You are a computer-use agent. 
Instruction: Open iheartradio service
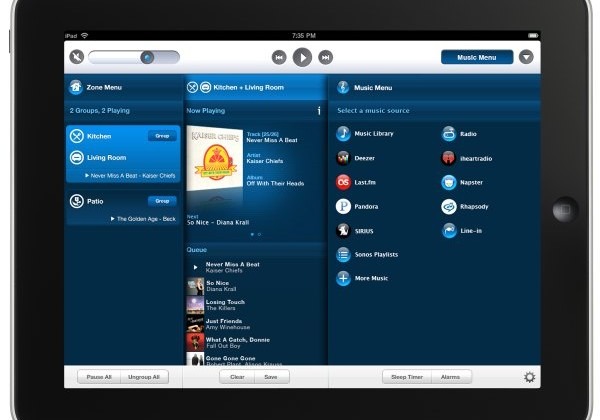[467, 158]
